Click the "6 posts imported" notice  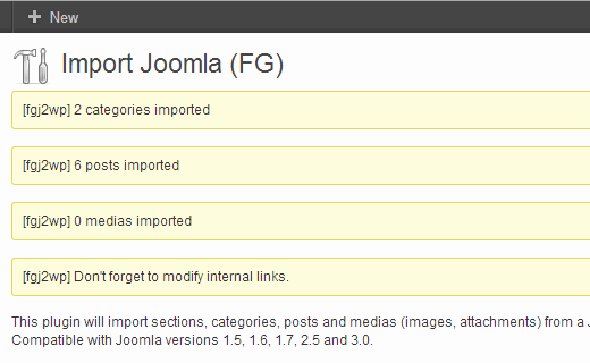(x=301, y=166)
